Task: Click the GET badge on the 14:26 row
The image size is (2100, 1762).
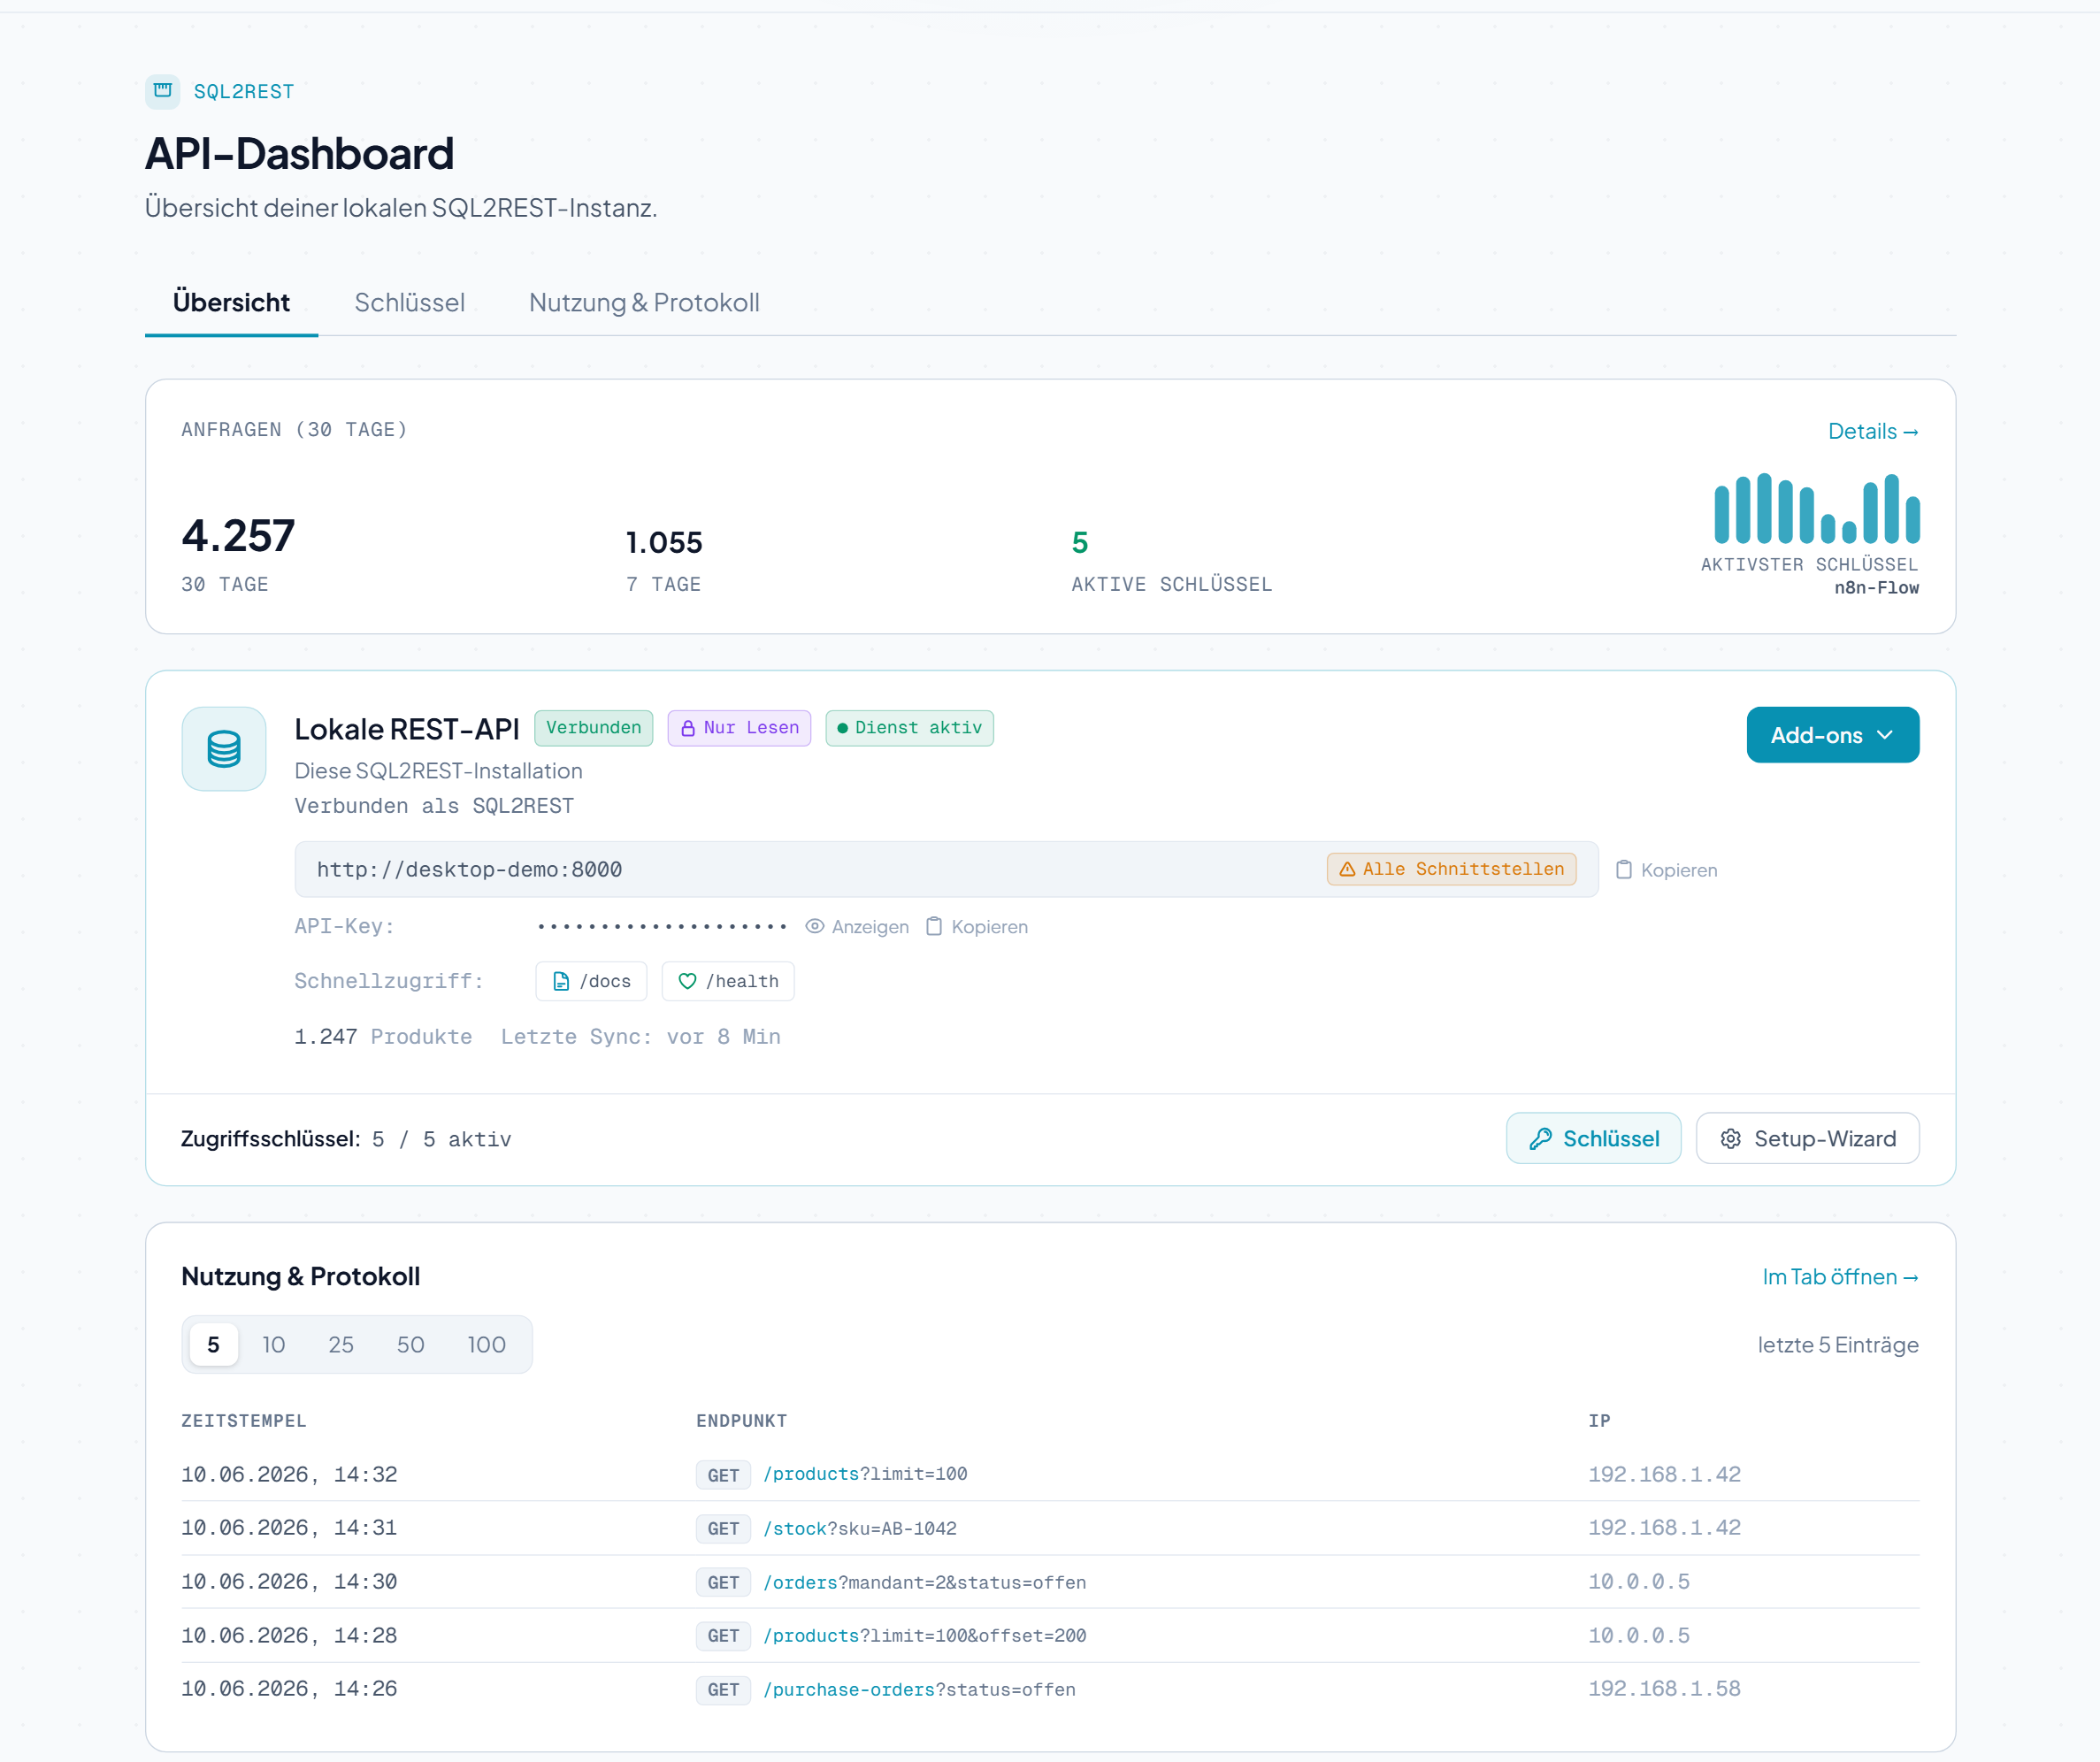Action: pyautogui.click(x=723, y=1691)
